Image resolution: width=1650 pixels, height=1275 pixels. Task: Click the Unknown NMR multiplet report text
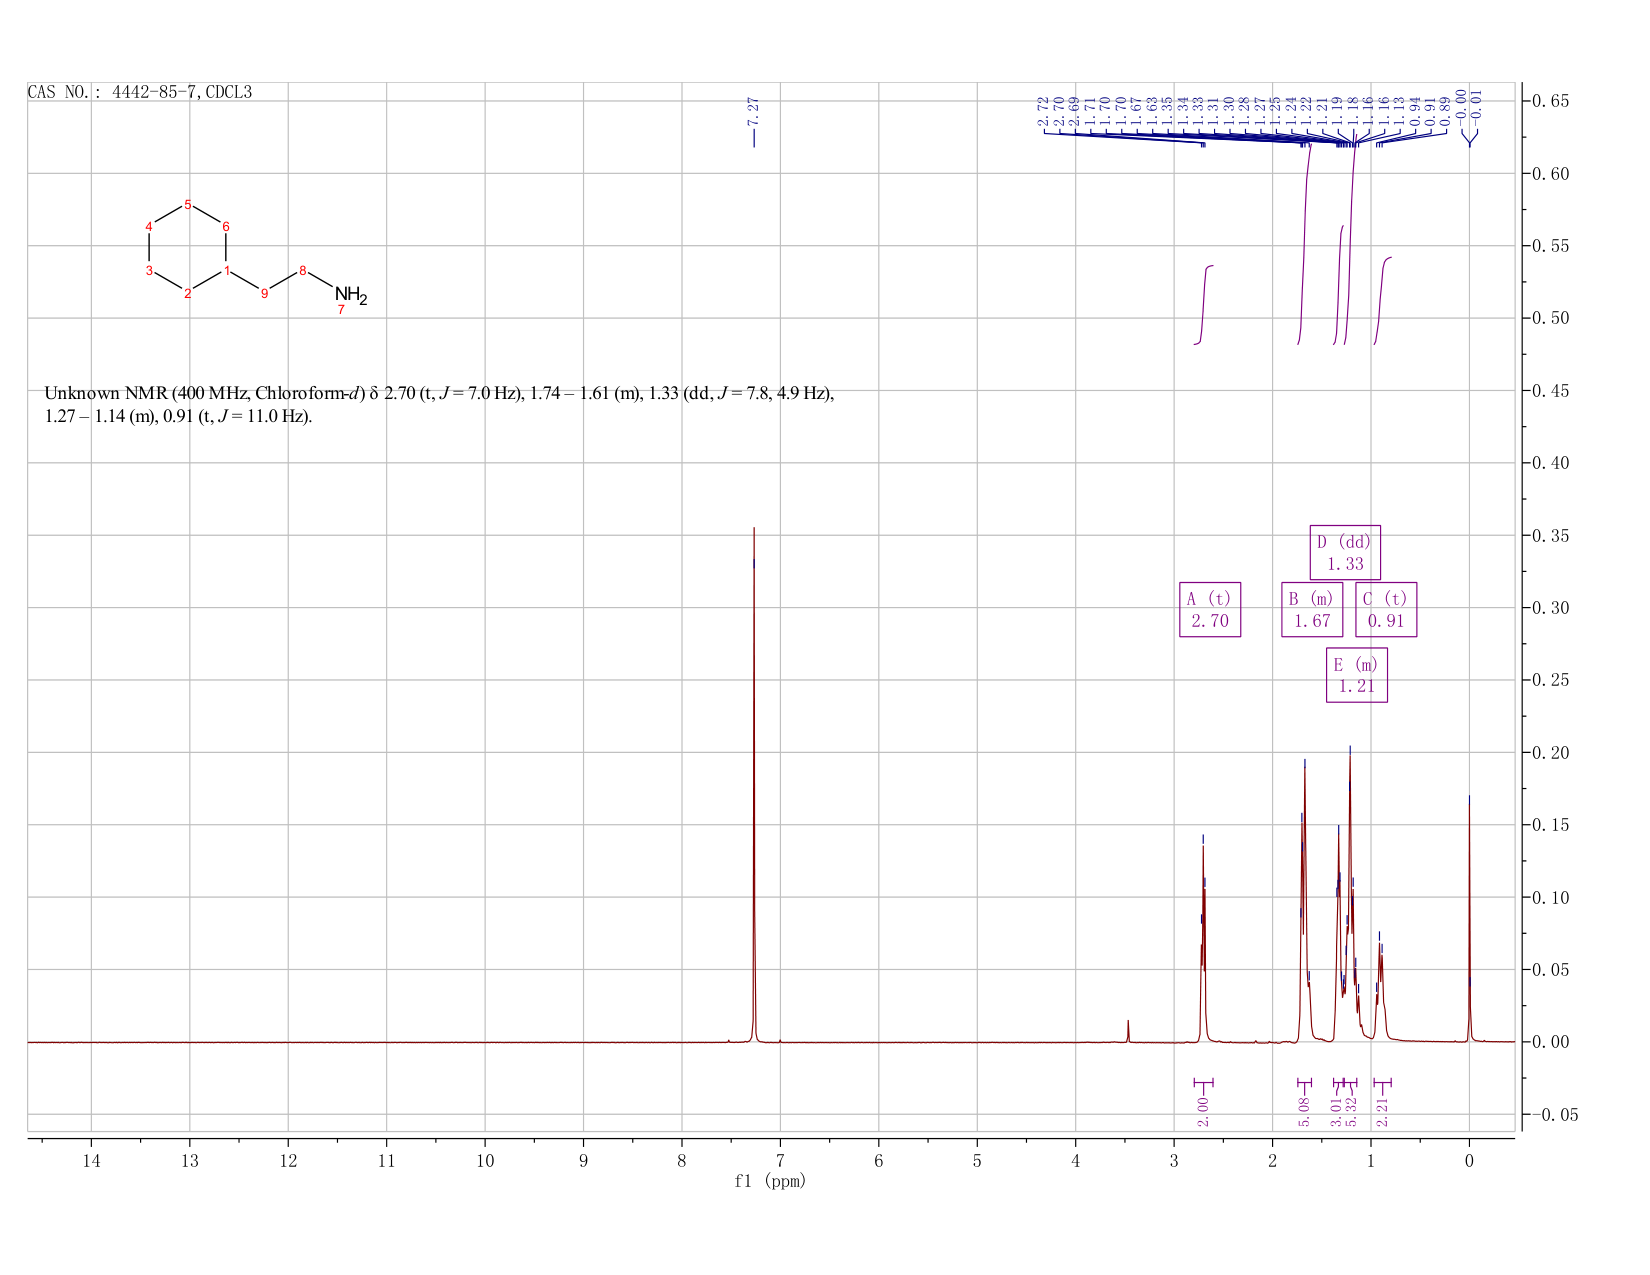point(439,405)
